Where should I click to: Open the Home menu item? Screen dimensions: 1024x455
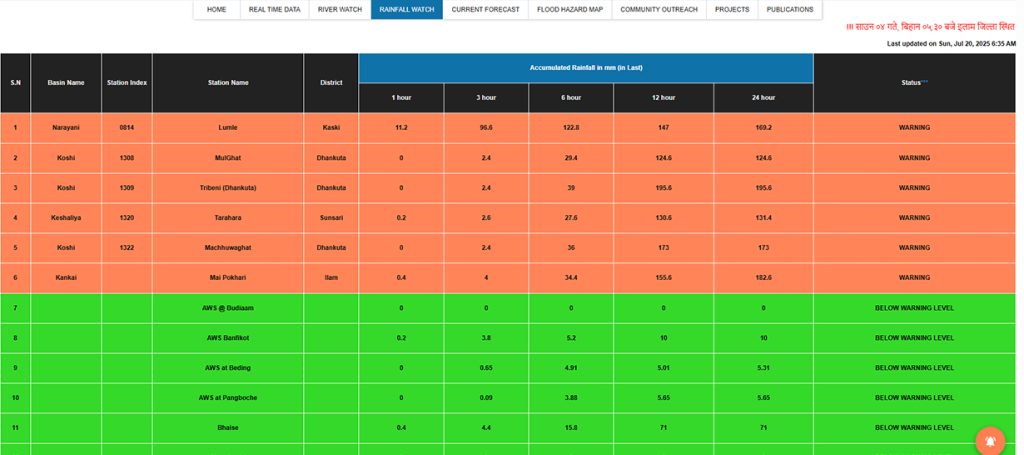point(216,9)
